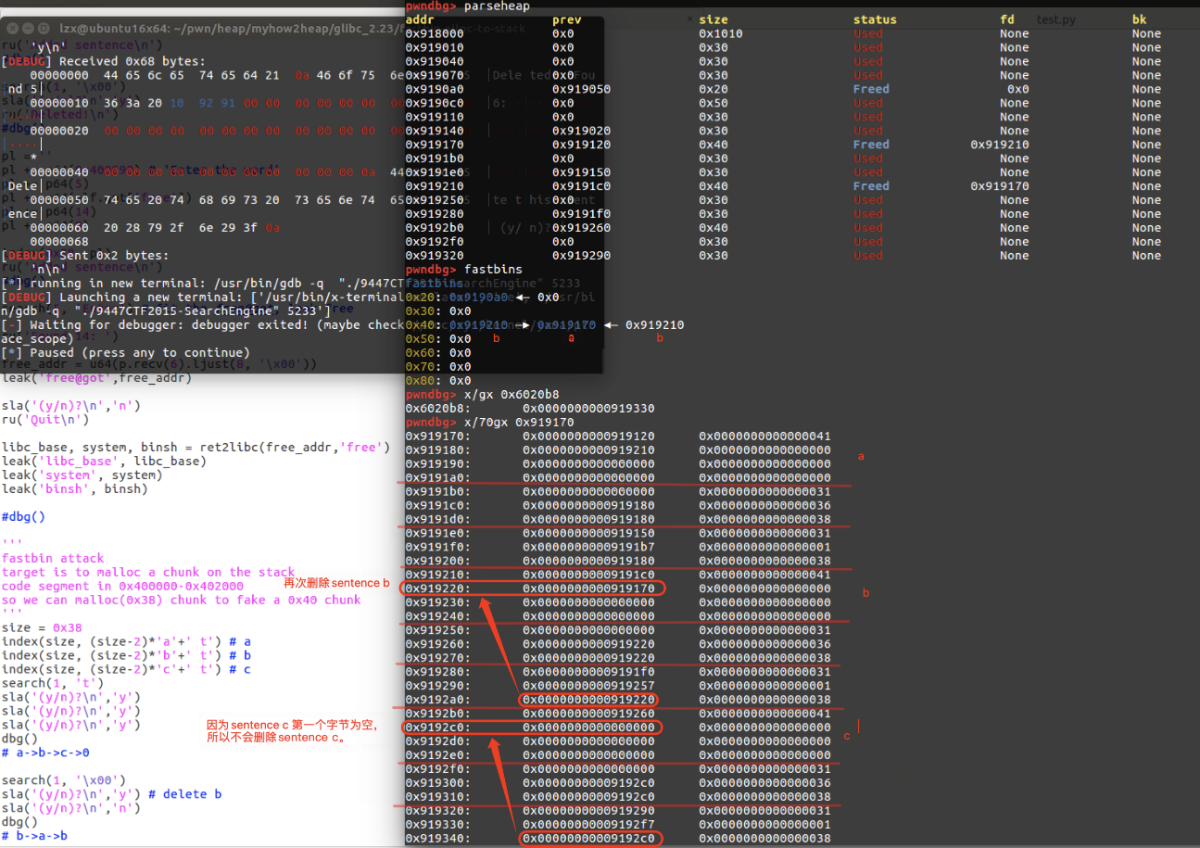Click fd value 0x919170 in row 0x919210
Screen dimensions: 1200x848
coord(1000,186)
